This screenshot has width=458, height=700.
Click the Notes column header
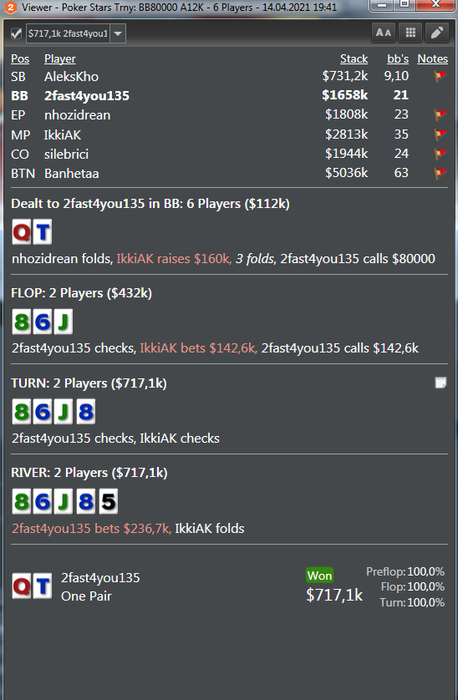(x=433, y=59)
